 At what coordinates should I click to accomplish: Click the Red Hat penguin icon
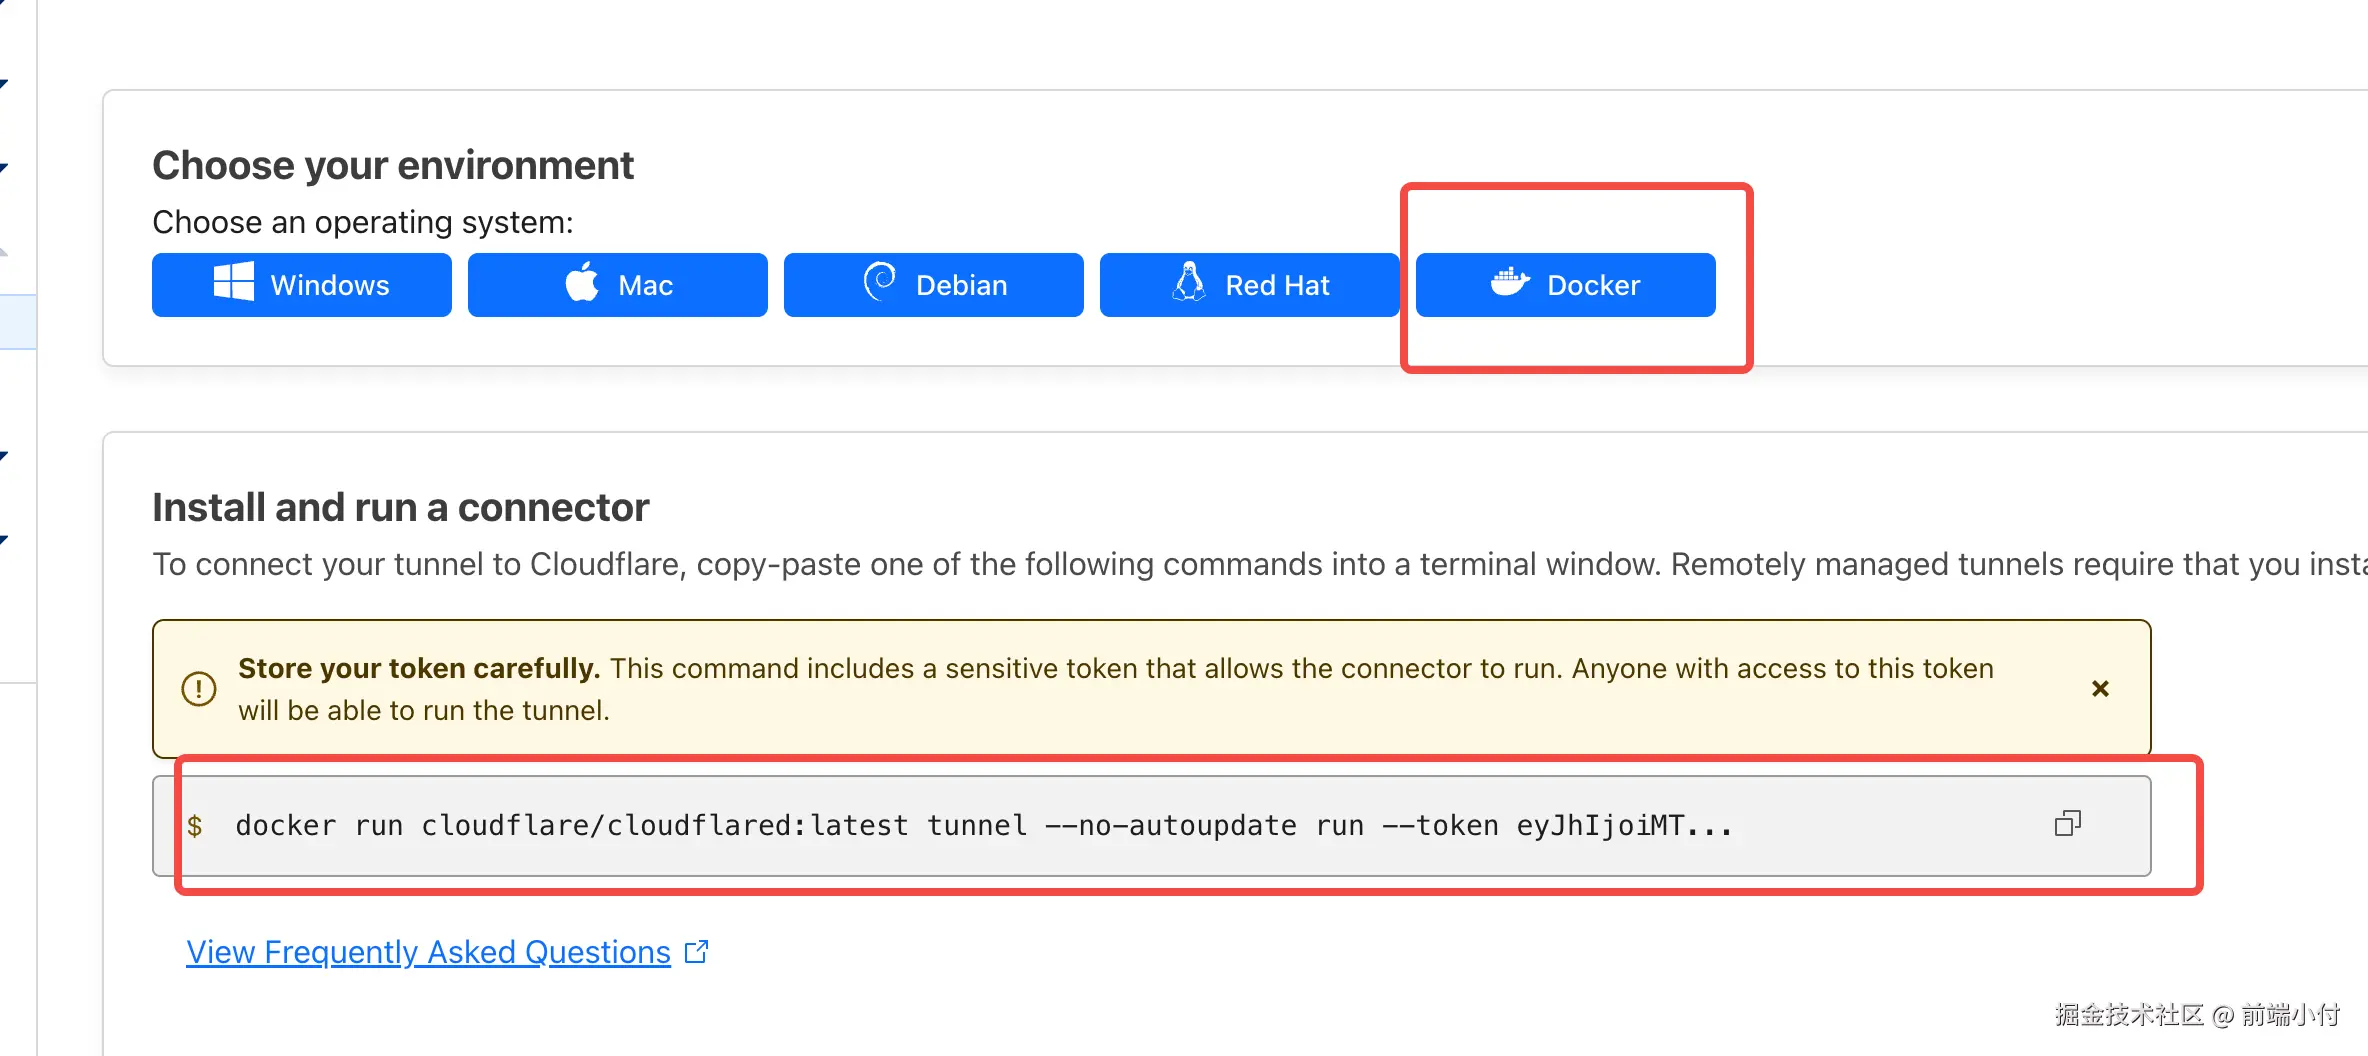pos(1189,283)
